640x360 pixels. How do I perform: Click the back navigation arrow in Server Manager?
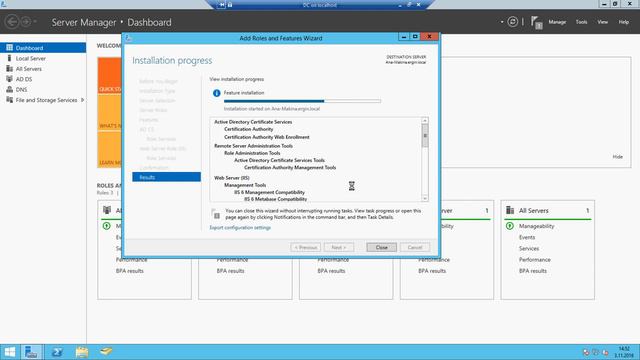12,21
